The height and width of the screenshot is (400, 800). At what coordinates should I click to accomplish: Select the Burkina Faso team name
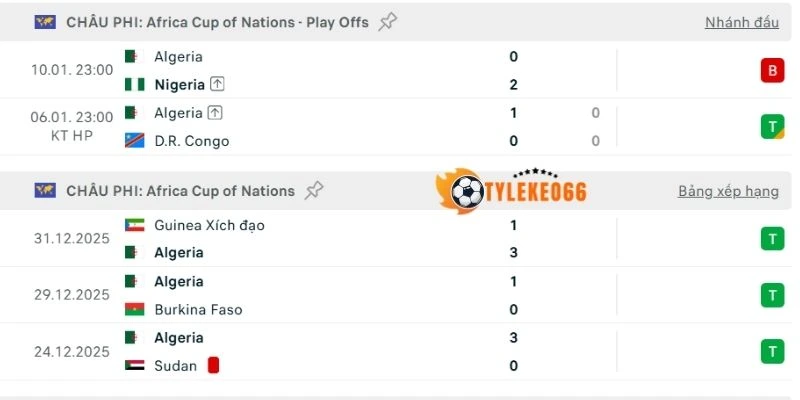[198, 309]
